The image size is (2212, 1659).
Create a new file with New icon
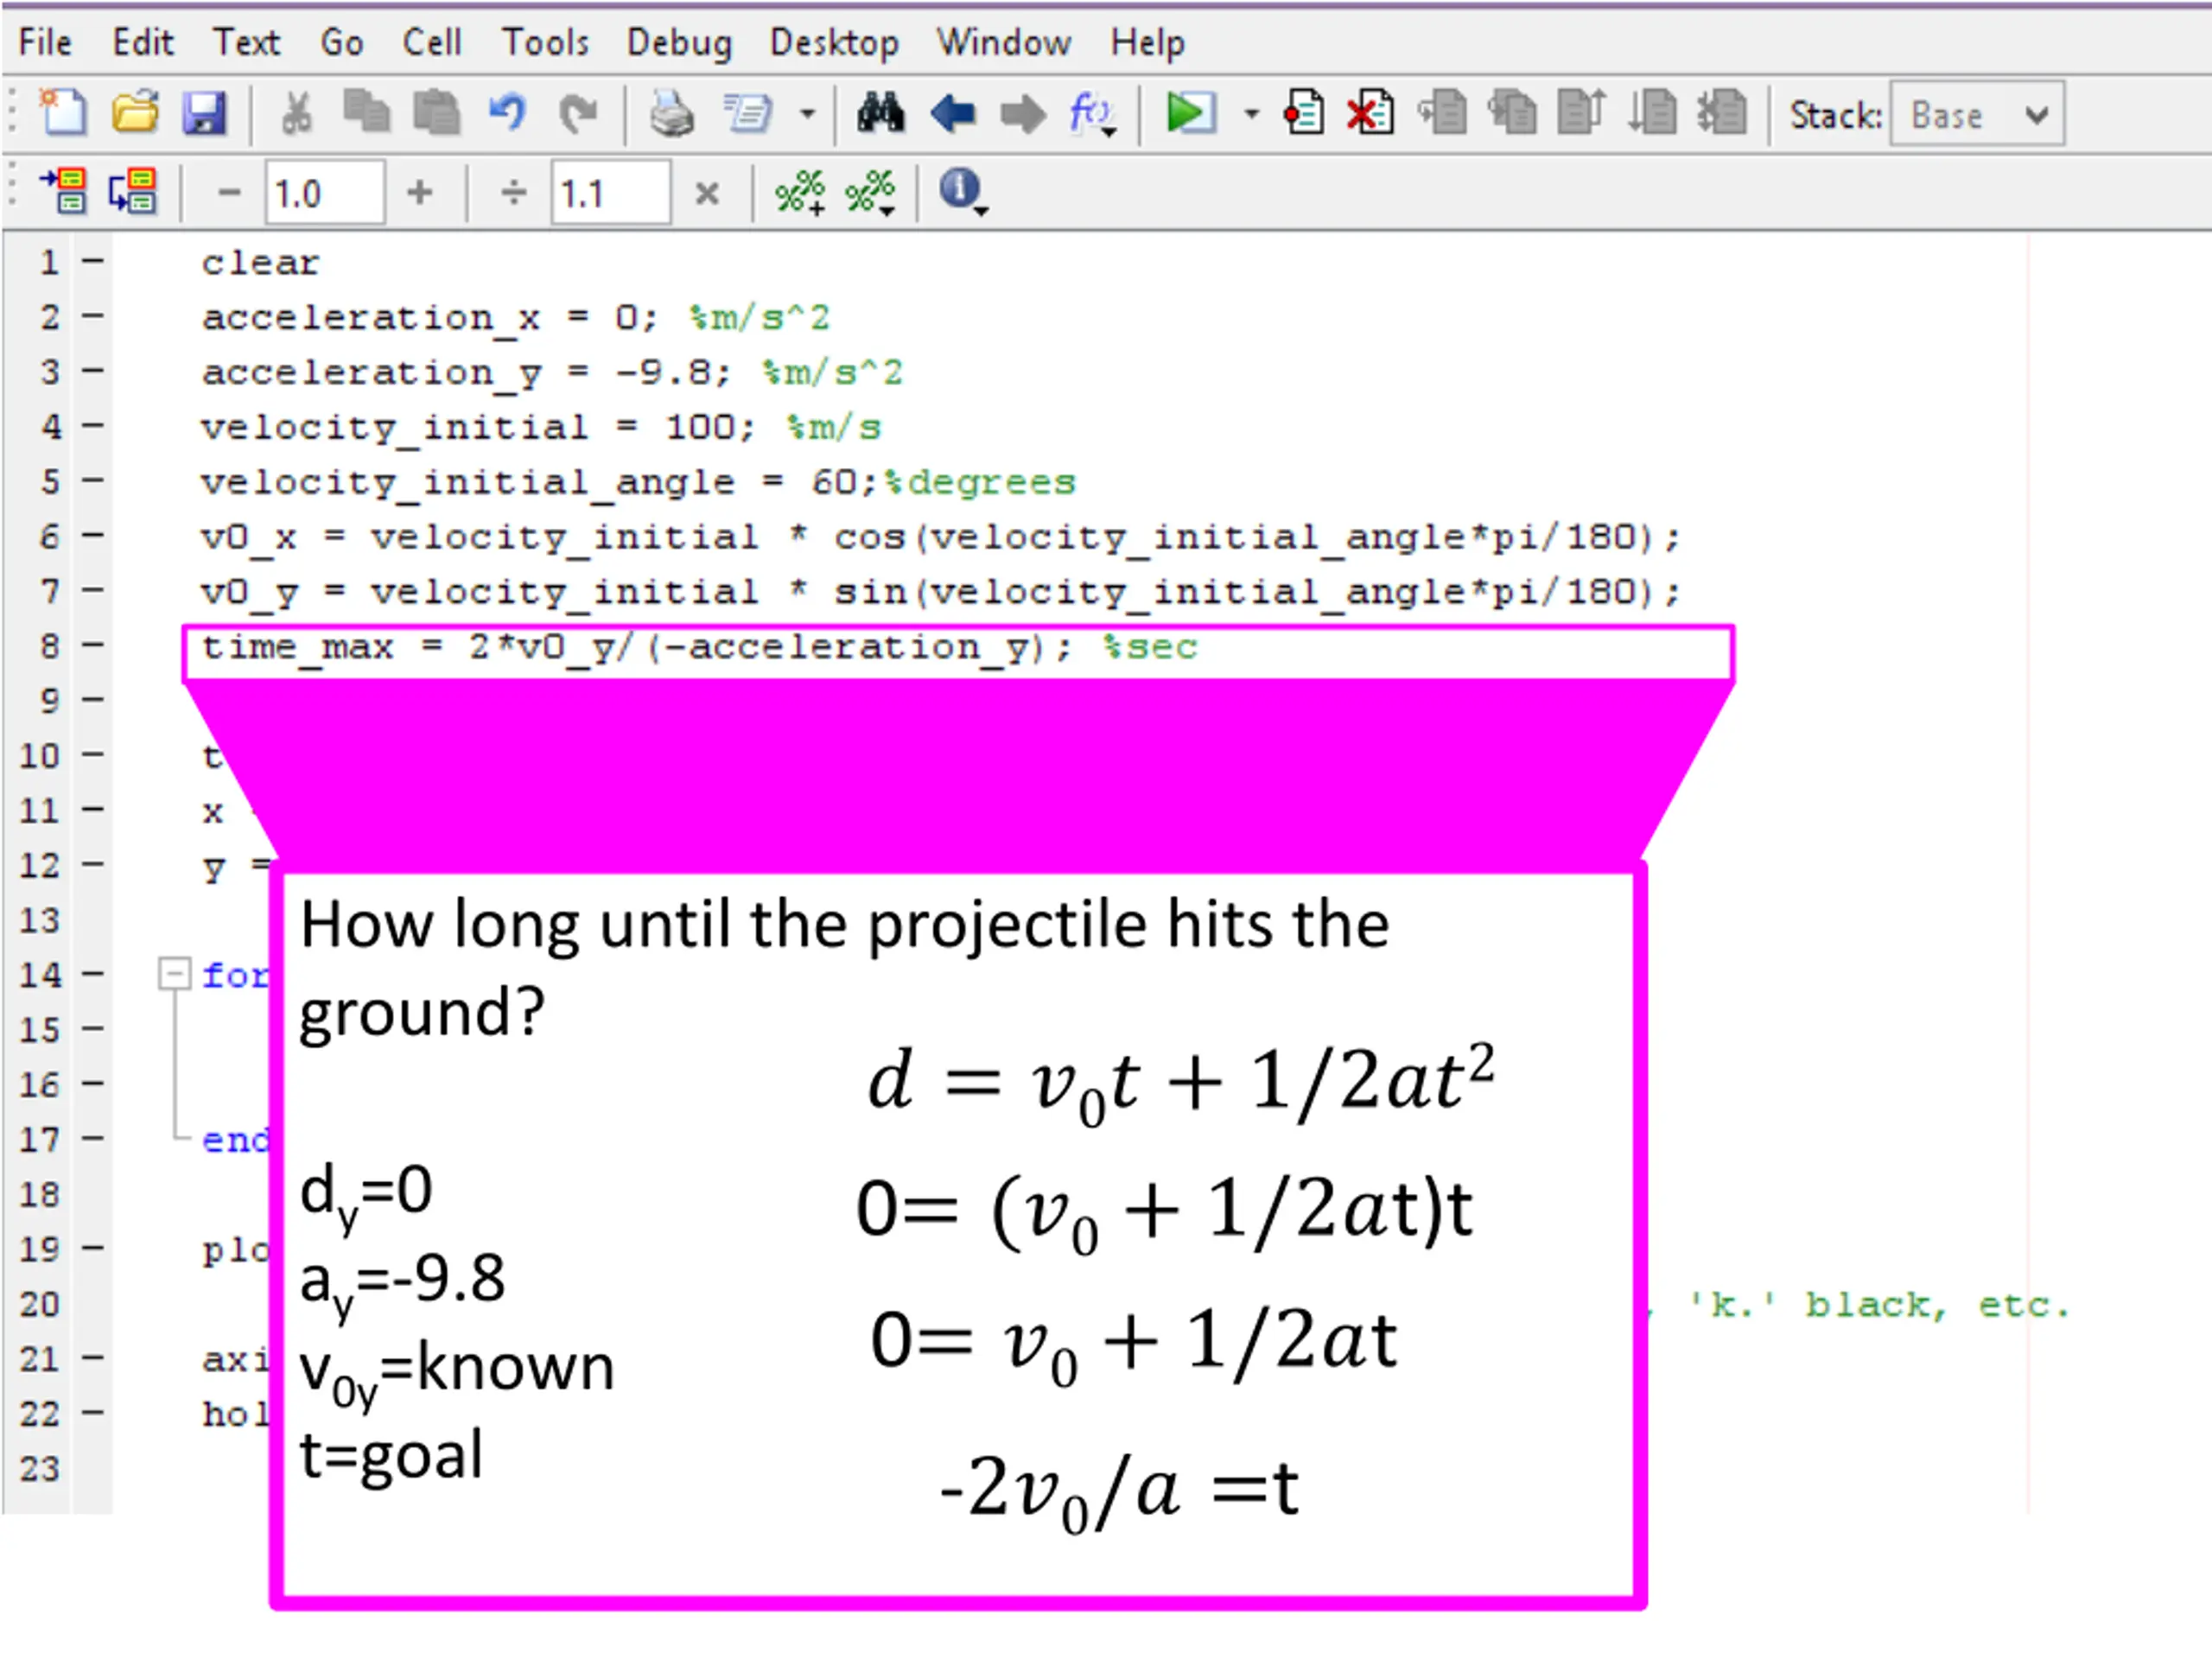pos(64,113)
